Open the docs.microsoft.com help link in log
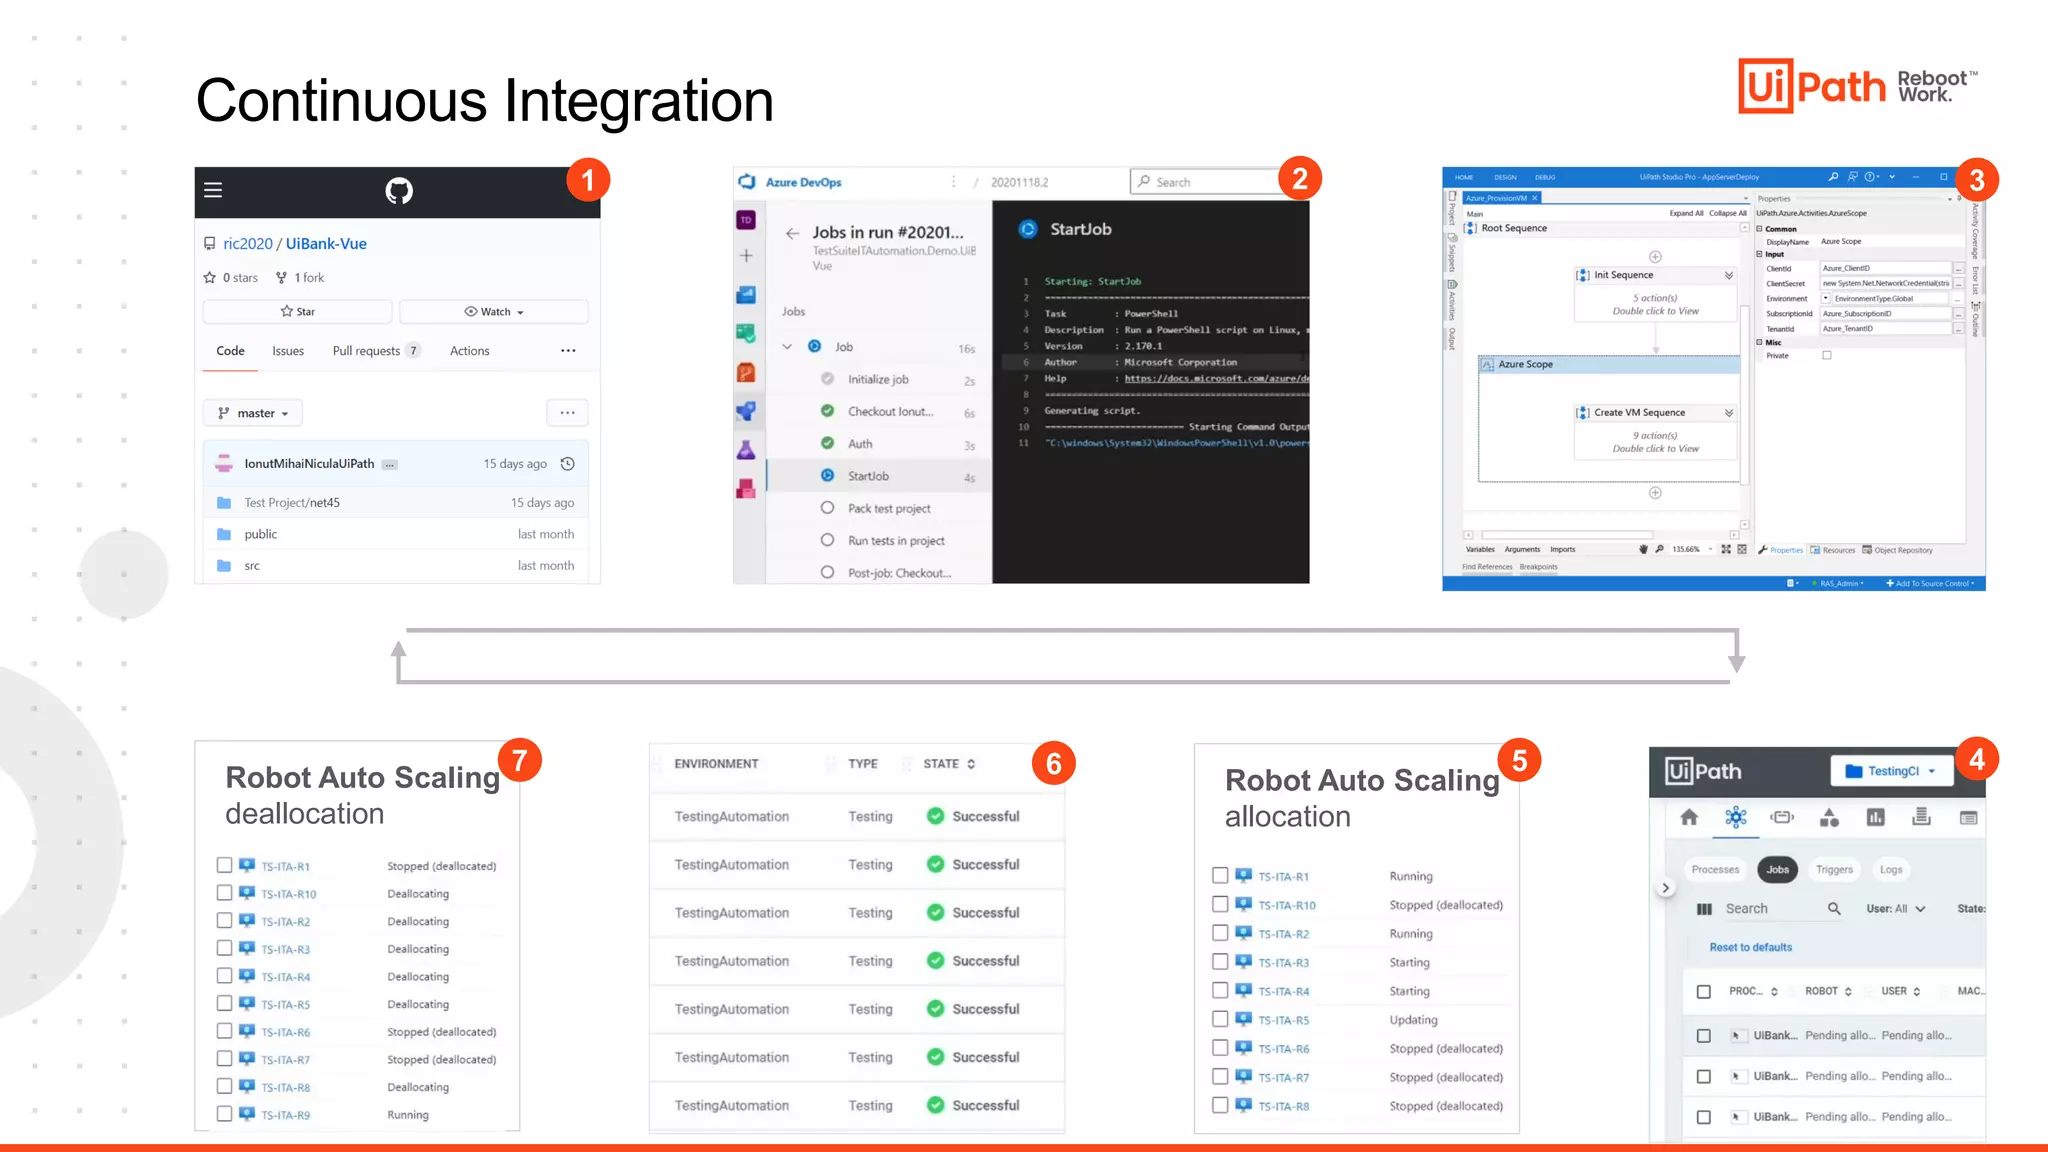The image size is (2048, 1152). point(1215,378)
